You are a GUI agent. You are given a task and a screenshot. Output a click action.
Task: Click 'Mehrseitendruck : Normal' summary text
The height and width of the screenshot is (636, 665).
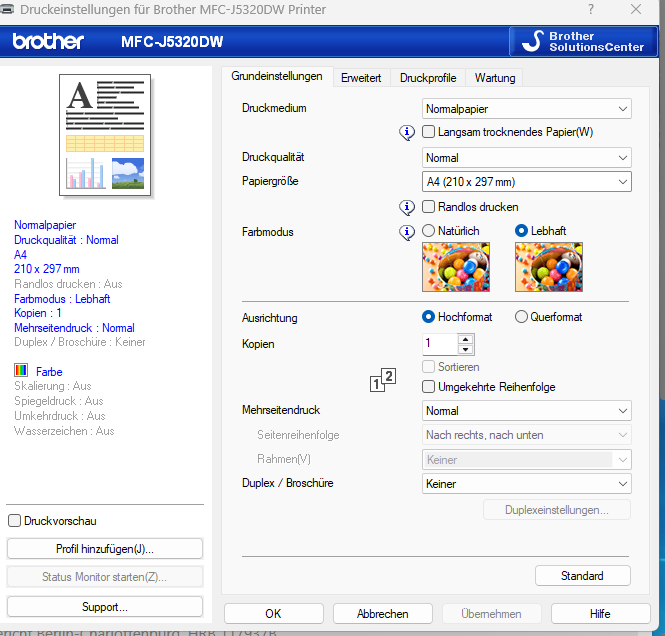74,328
